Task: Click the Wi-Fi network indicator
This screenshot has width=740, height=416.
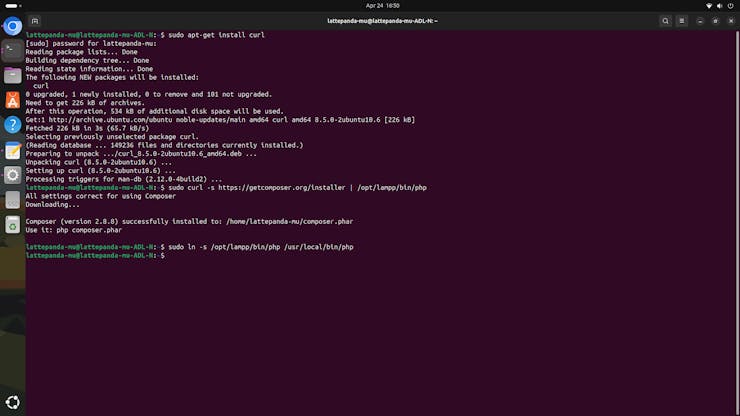Action: click(709, 5)
